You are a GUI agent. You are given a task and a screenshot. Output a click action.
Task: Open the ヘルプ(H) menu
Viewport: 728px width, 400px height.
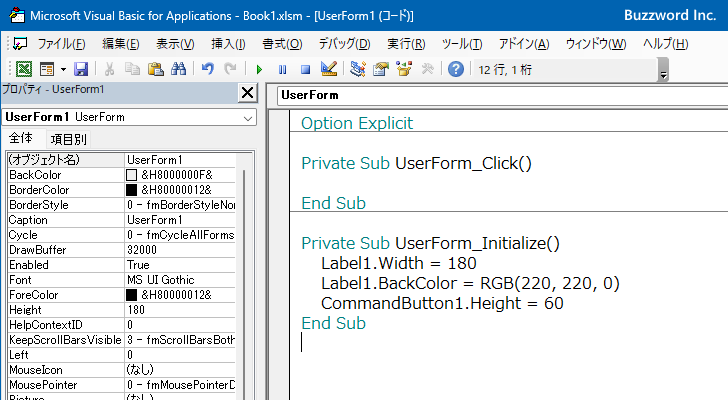tap(665, 44)
